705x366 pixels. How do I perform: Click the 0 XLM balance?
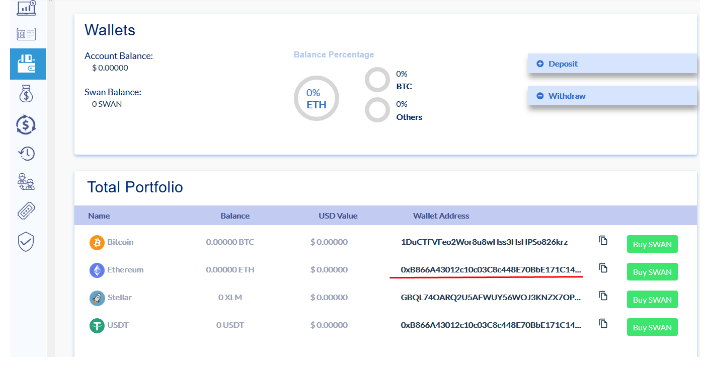[230, 297]
